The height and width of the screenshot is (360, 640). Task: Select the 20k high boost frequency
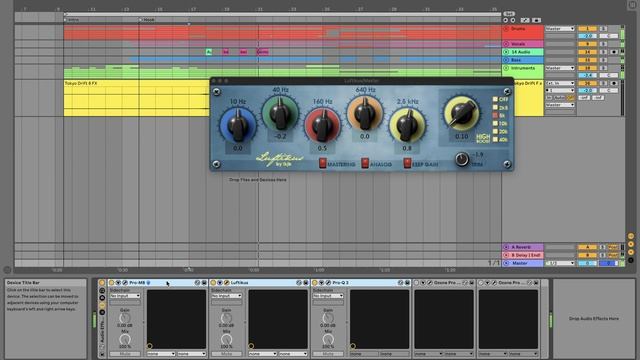coord(495,131)
